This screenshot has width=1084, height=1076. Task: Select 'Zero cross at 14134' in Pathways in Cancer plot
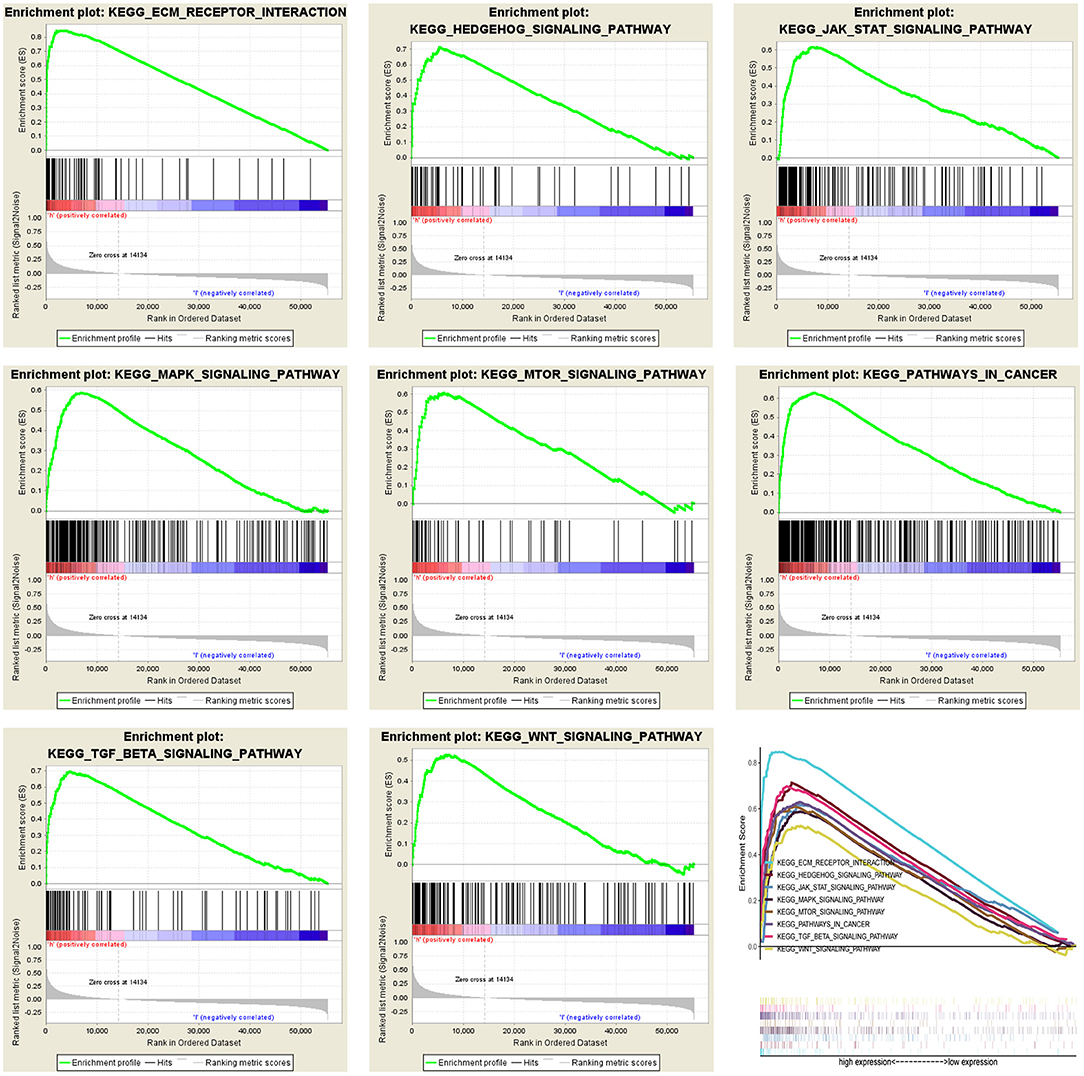tap(850, 618)
